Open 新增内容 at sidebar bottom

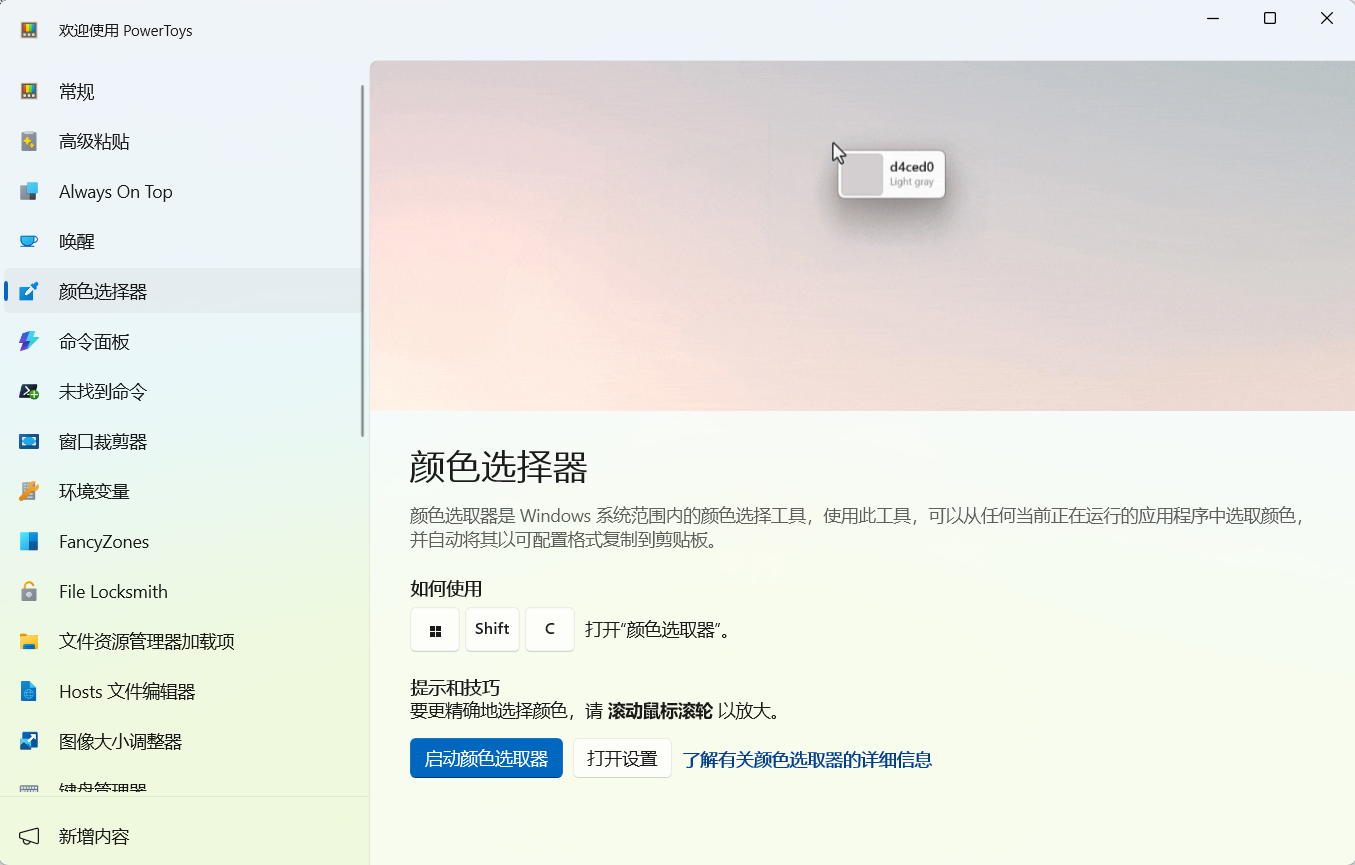(x=184, y=836)
